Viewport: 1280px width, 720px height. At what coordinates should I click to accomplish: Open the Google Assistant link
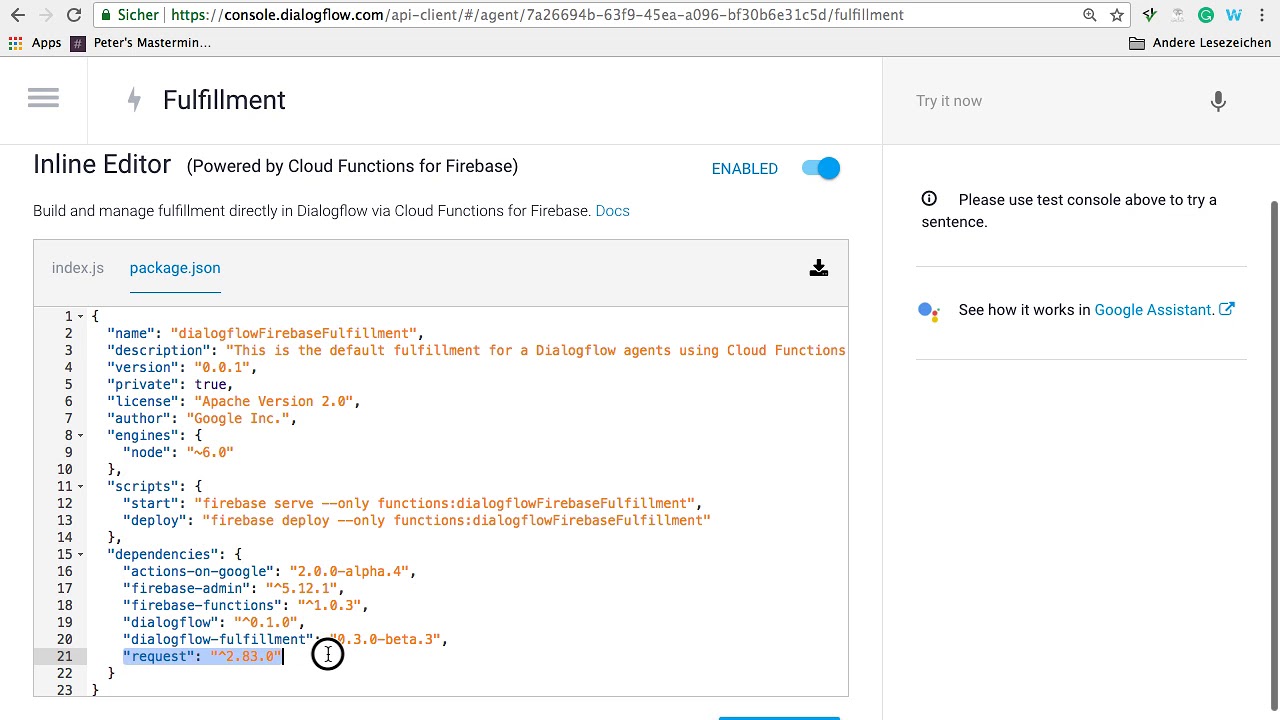click(1153, 310)
